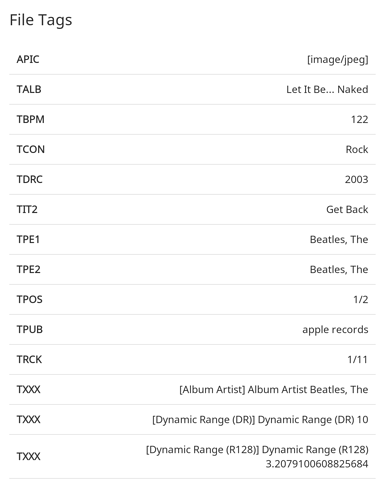Click album value Let It Be... Naked
The width and height of the screenshot is (383, 500).
click(x=327, y=89)
